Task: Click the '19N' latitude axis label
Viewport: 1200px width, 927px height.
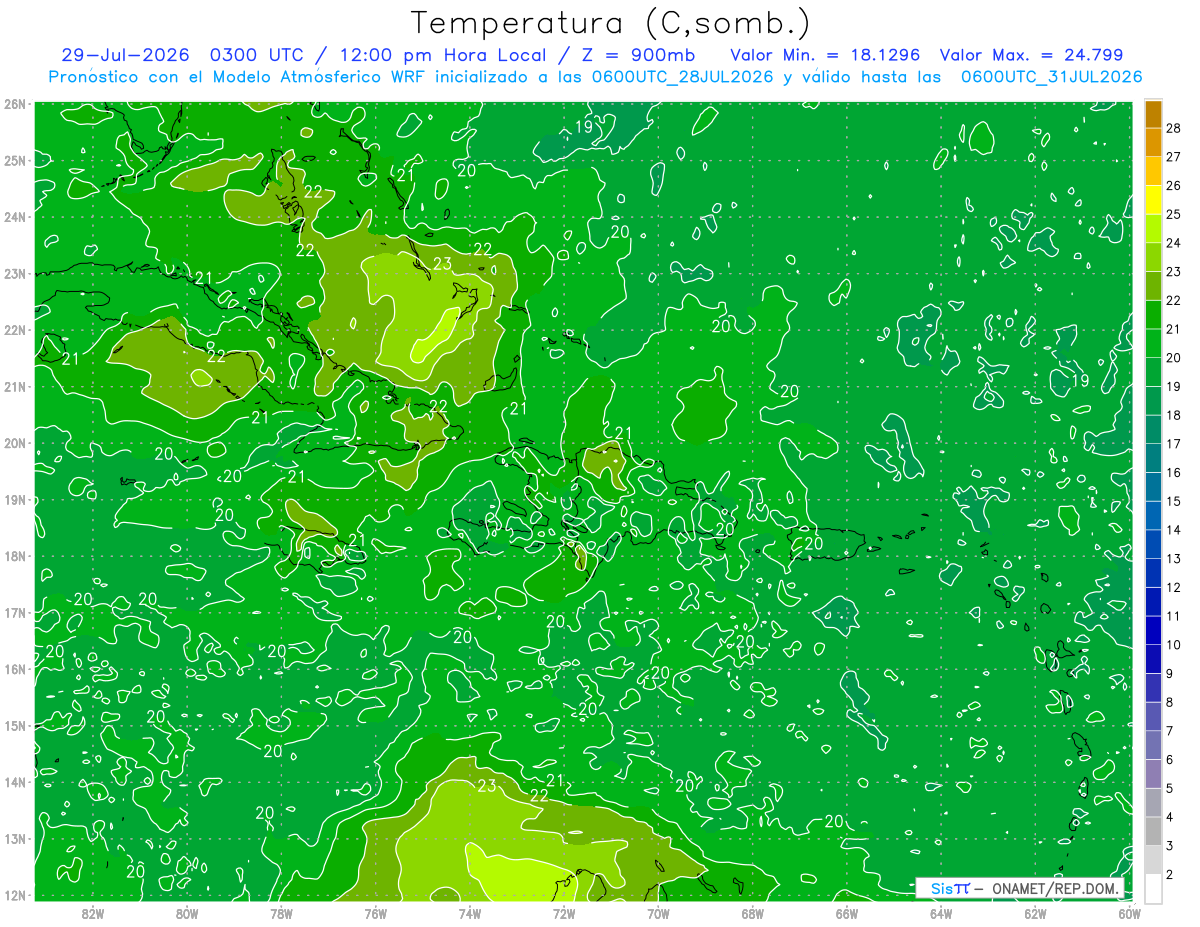Action: click(x=14, y=500)
